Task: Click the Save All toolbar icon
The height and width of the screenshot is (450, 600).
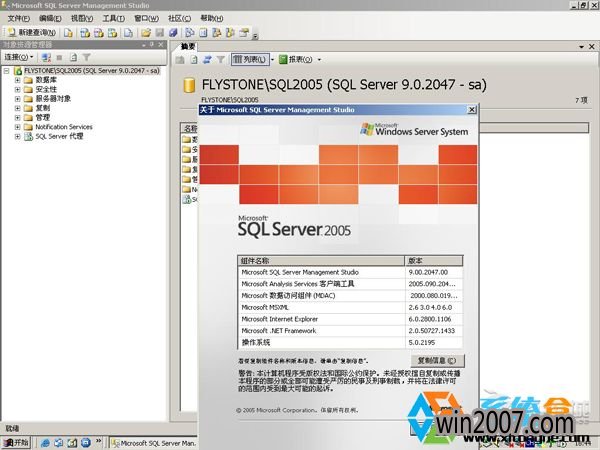Action: point(173,33)
